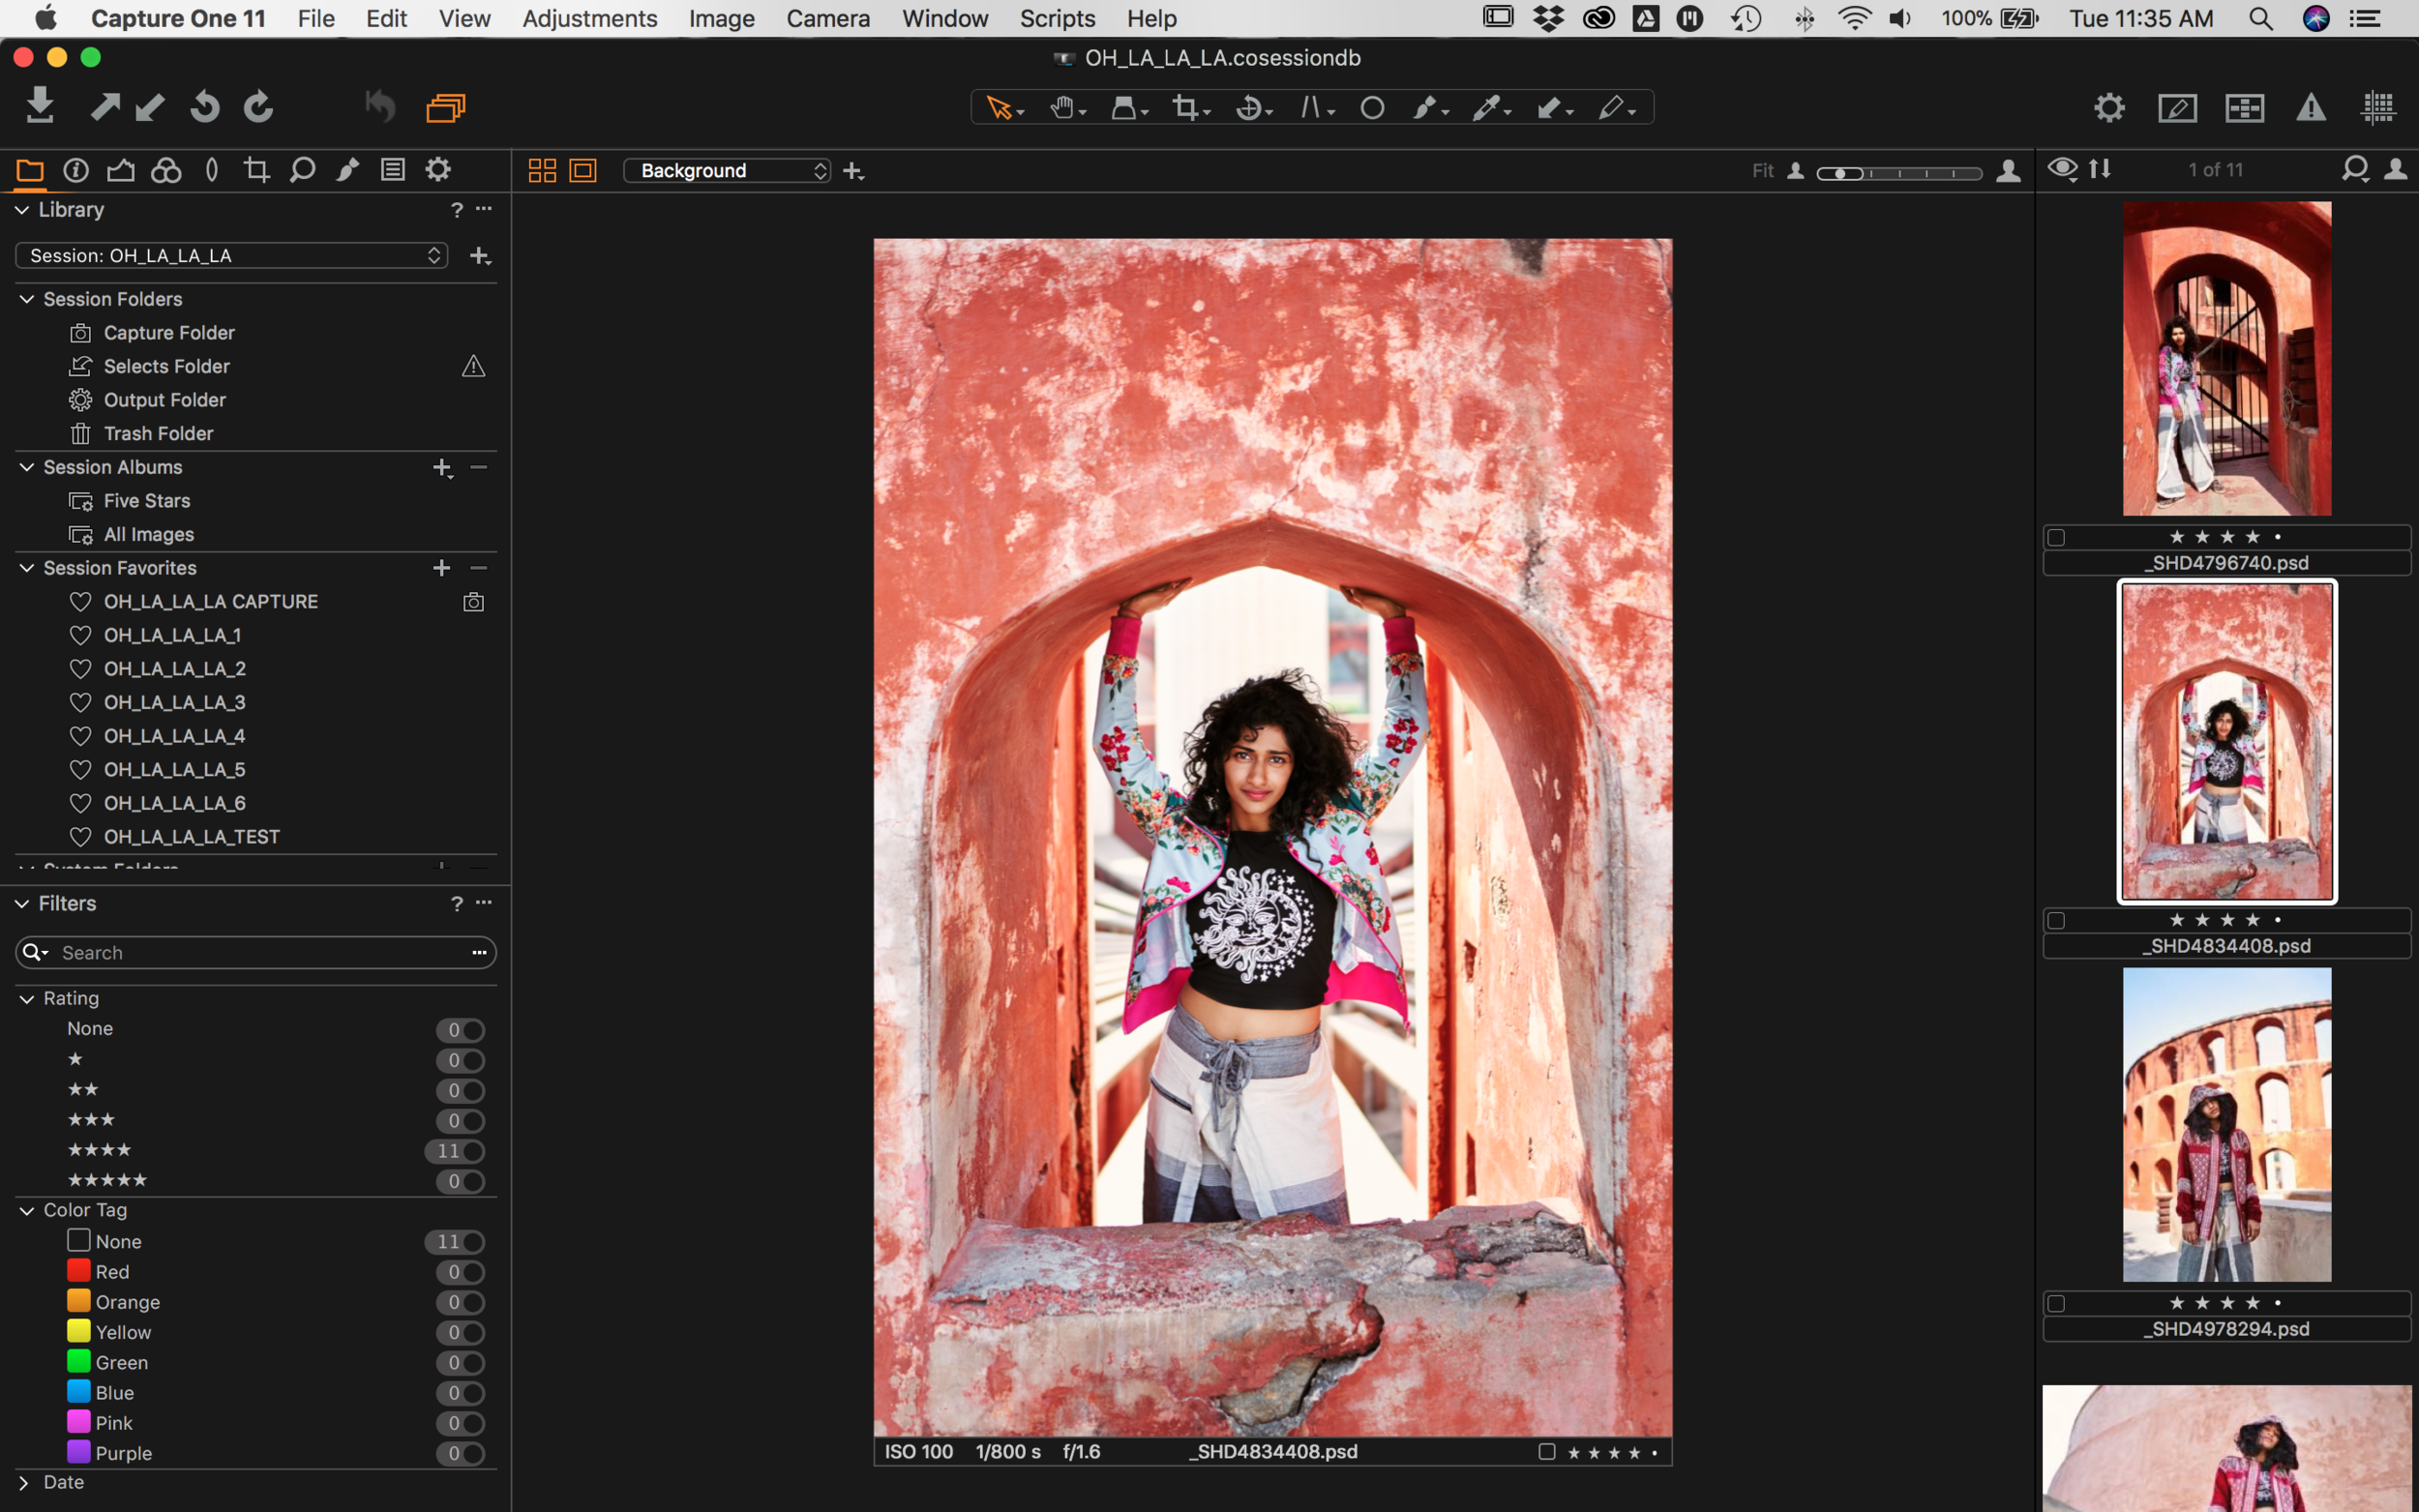The height and width of the screenshot is (1512, 2419).
Task: Open the Output gear tool tab
Action: 438,169
